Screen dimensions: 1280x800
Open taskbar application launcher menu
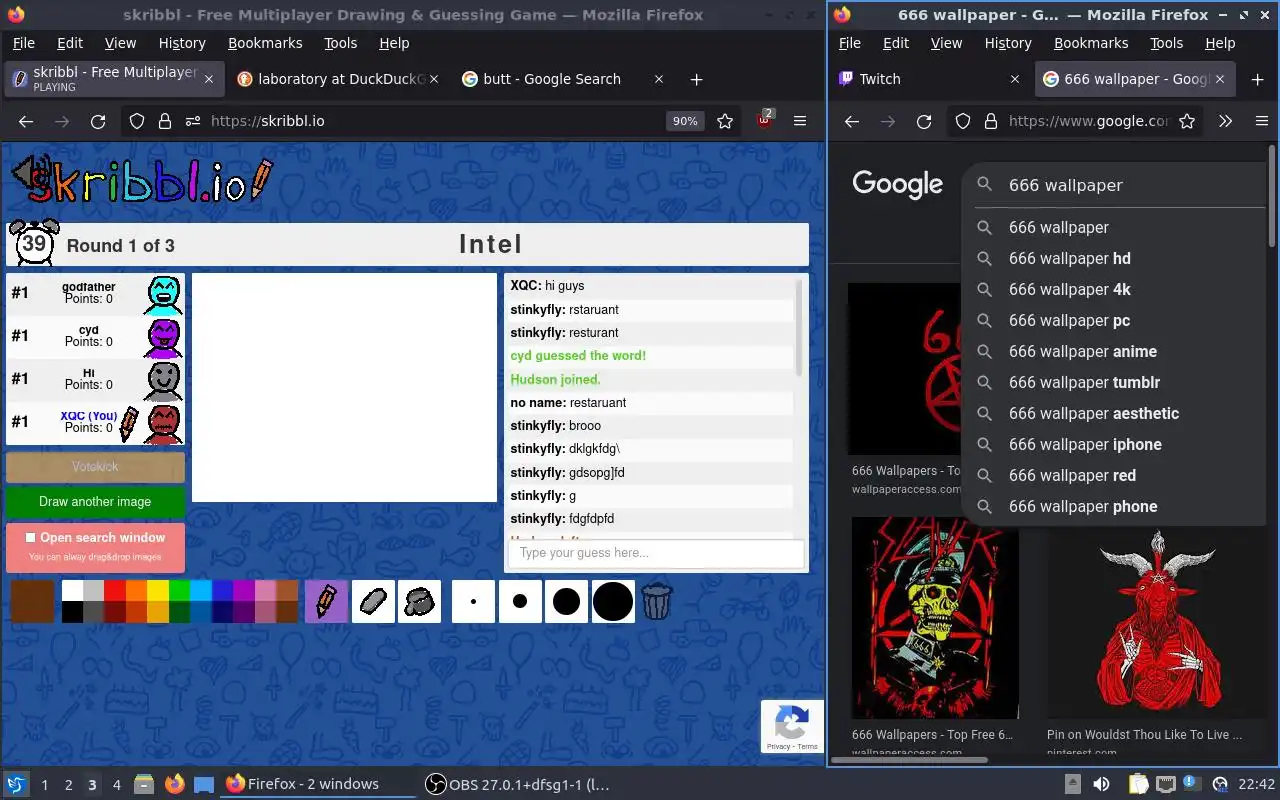(x=16, y=784)
